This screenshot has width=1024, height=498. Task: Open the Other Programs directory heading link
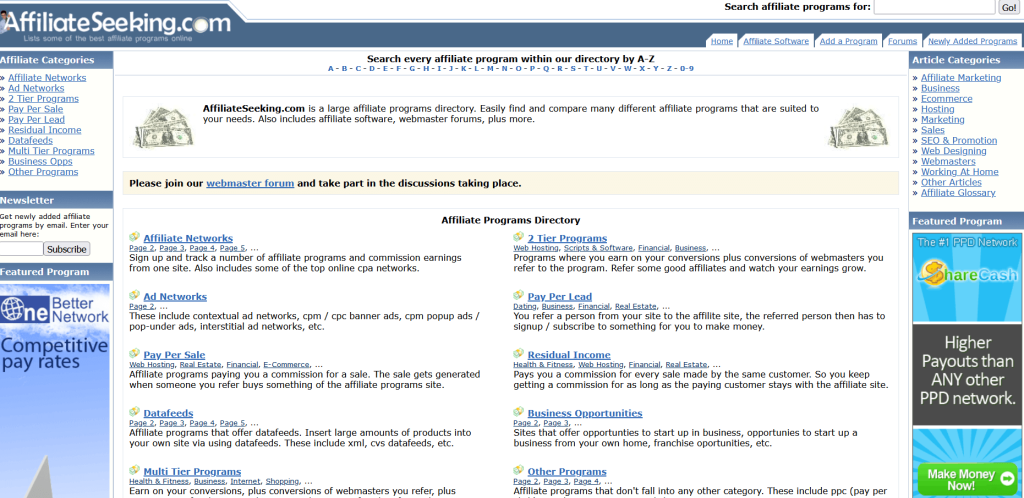pyautogui.click(x=567, y=471)
